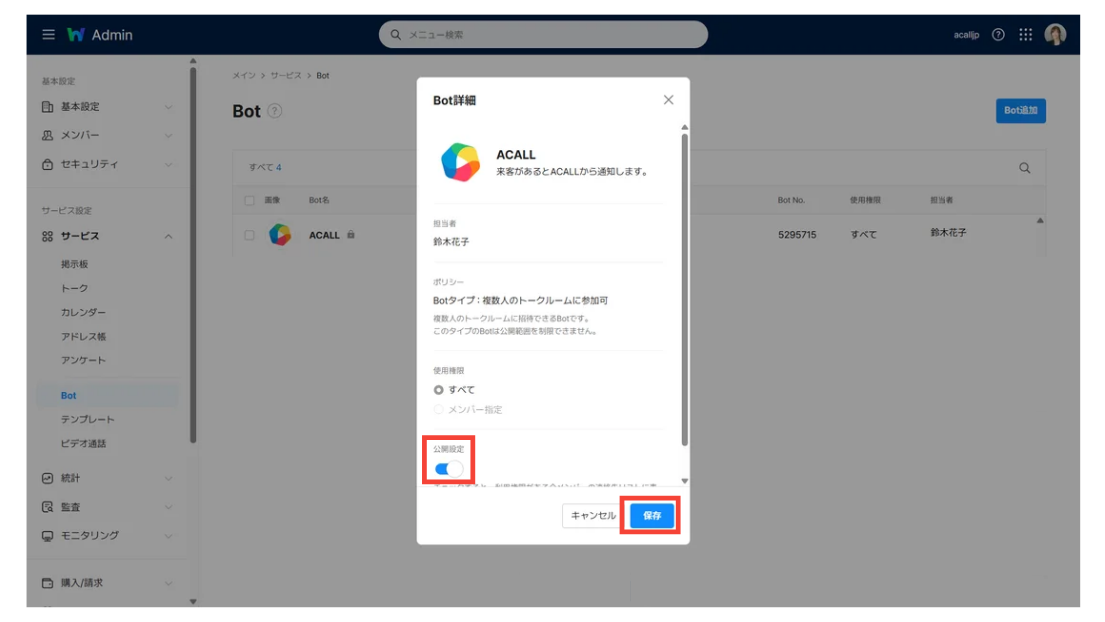
Task: Open the apps grid icon
Action: [1025, 35]
